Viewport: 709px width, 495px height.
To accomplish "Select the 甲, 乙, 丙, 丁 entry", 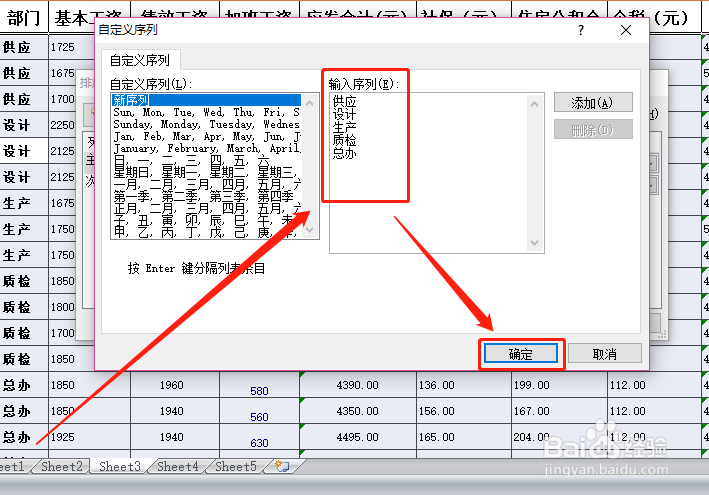I will click(x=207, y=232).
